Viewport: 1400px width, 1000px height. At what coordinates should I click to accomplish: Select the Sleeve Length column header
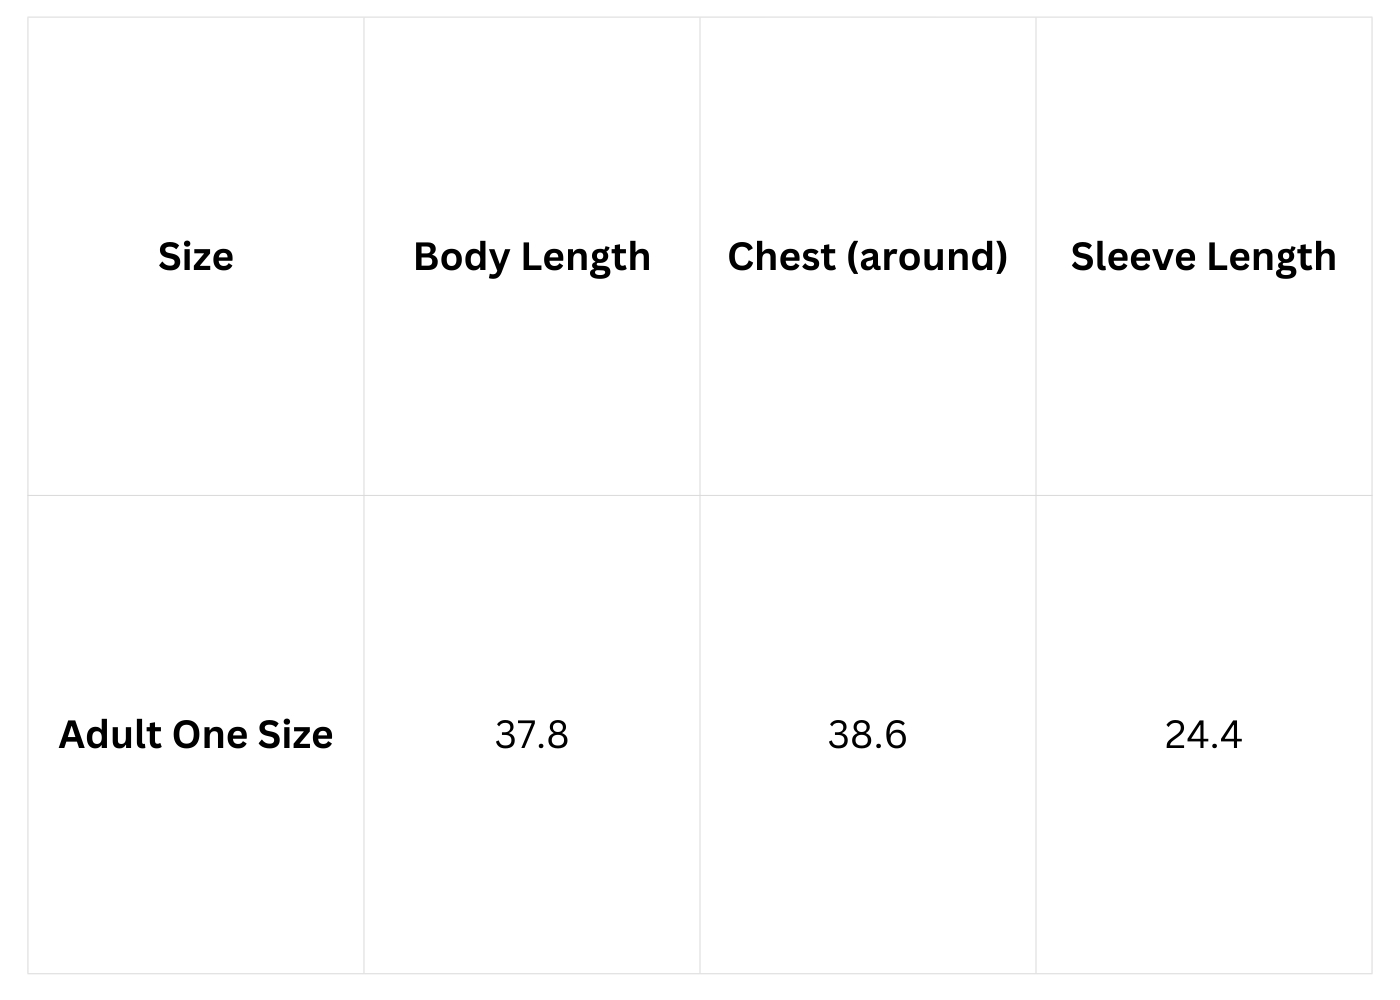click(x=1203, y=257)
